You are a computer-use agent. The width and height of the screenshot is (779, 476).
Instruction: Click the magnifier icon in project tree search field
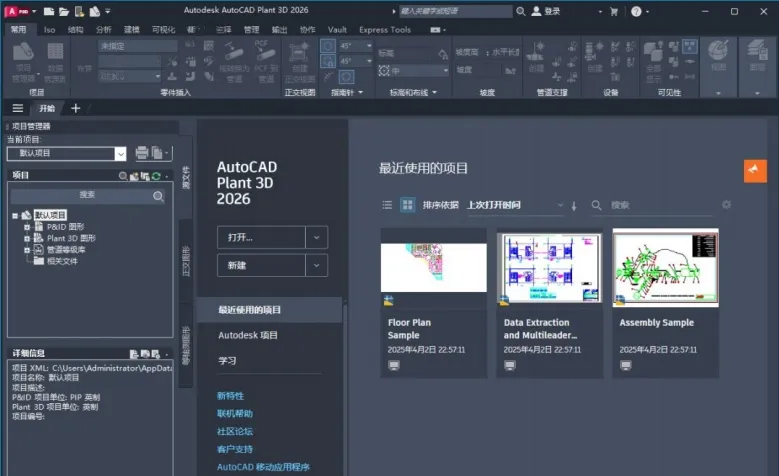[x=158, y=196]
